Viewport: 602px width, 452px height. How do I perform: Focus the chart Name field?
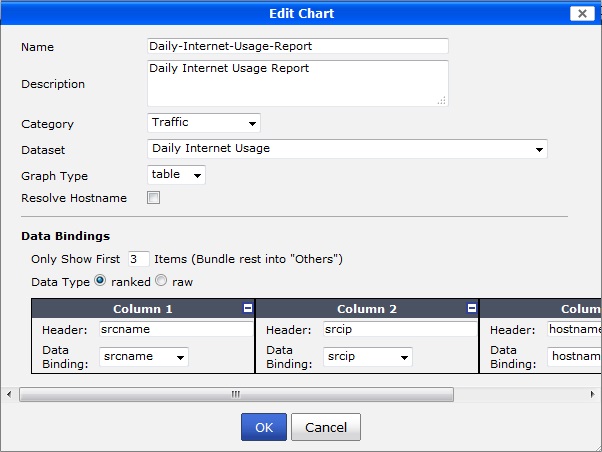tap(298, 46)
